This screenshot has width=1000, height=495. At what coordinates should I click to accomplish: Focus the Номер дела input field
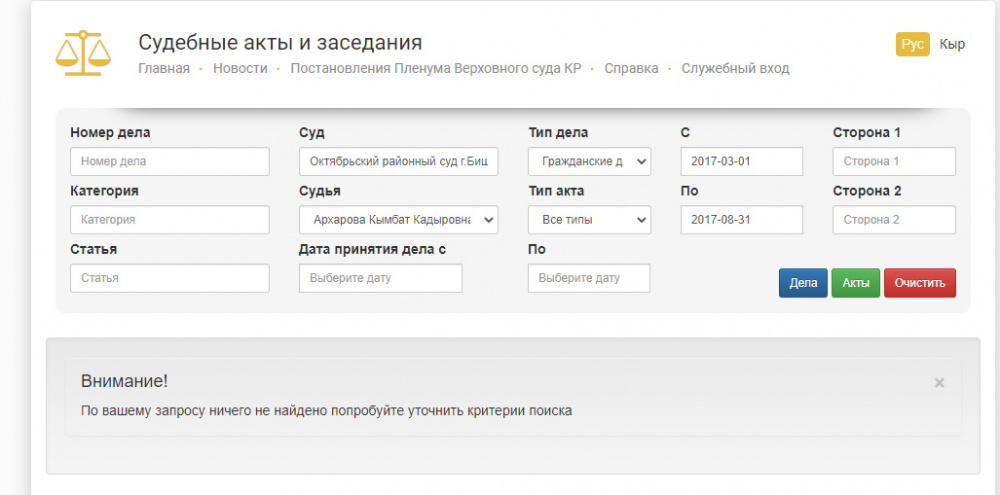[x=170, y=161]
